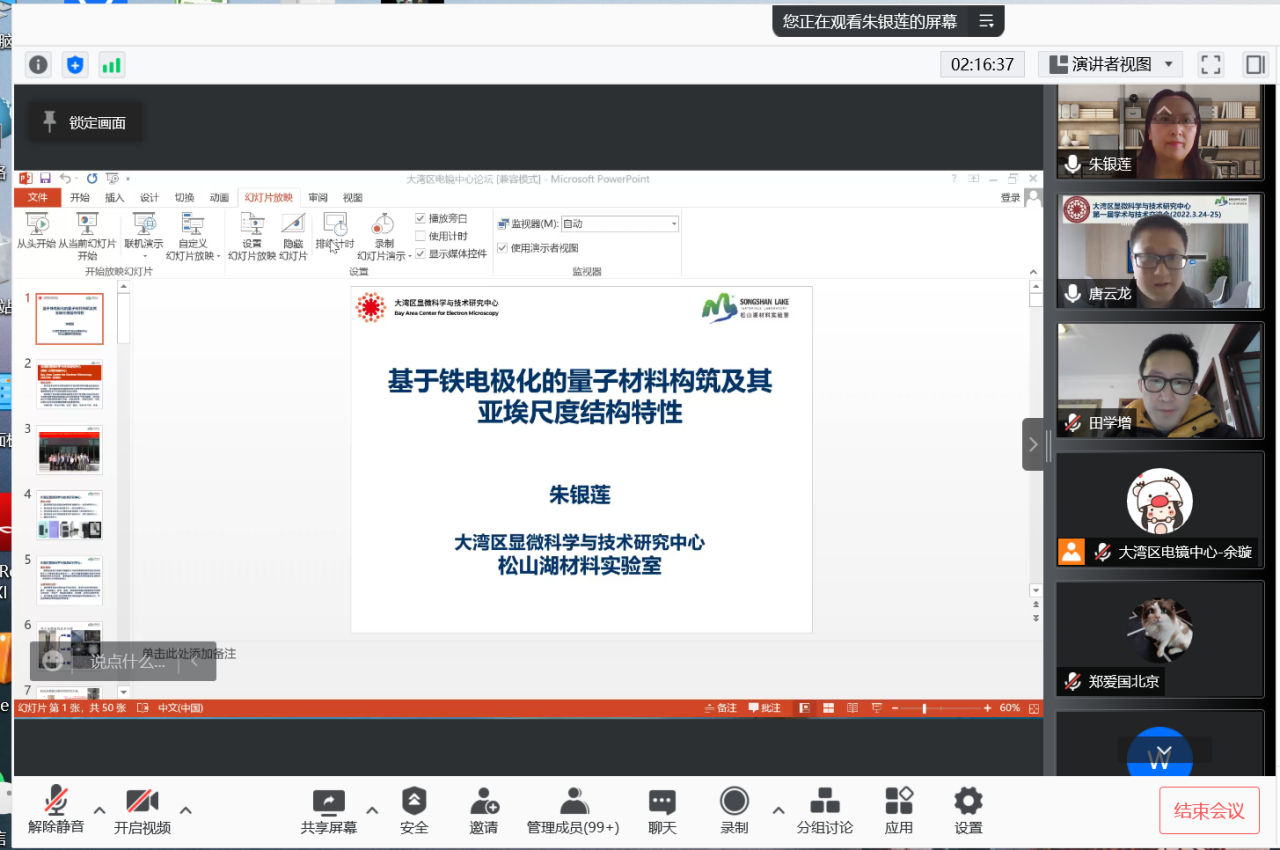Image resolution: width=1280 pixels, height=850 pixels.
Task: Open Breakout Rooms (分组讨论) icon
Action: point(825,802)
